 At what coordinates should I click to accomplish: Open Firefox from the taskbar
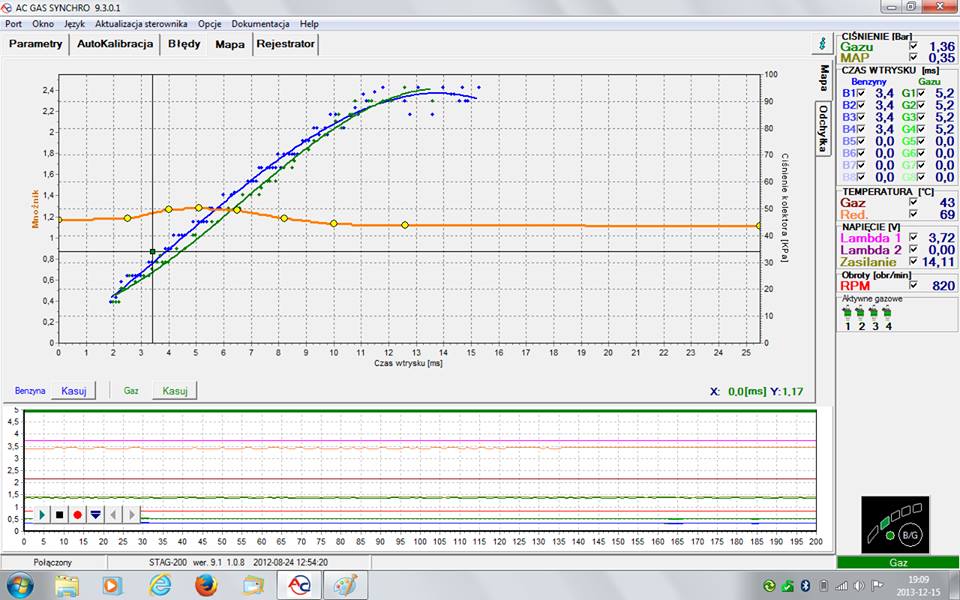(x=206, y=585)
